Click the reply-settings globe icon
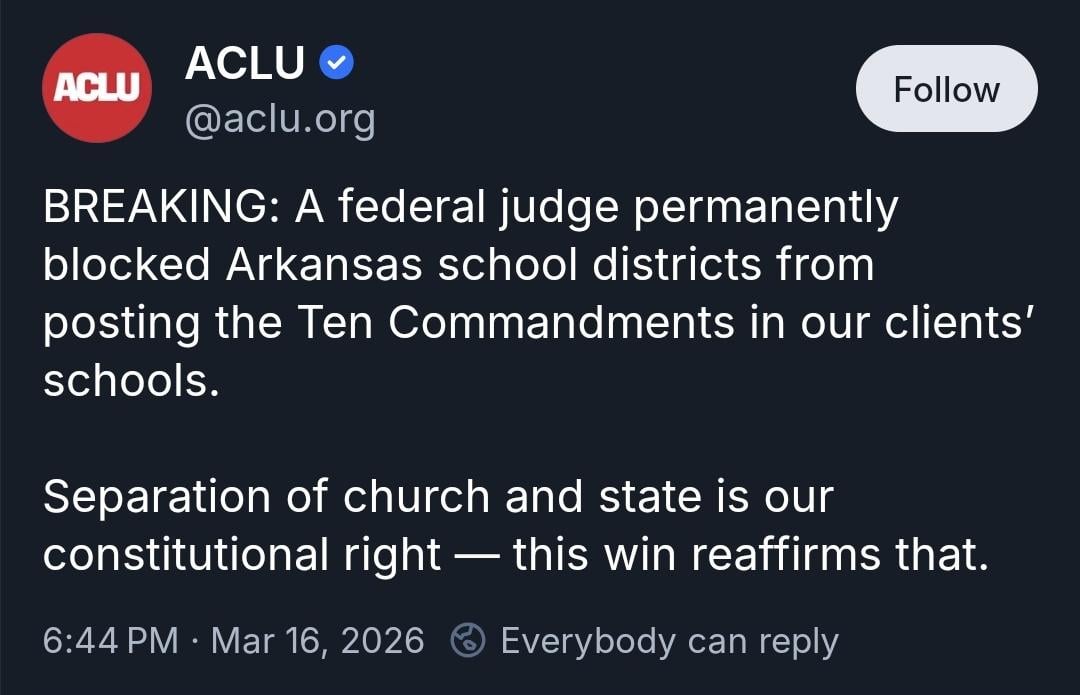1080x695 pixels. [469, 640]
